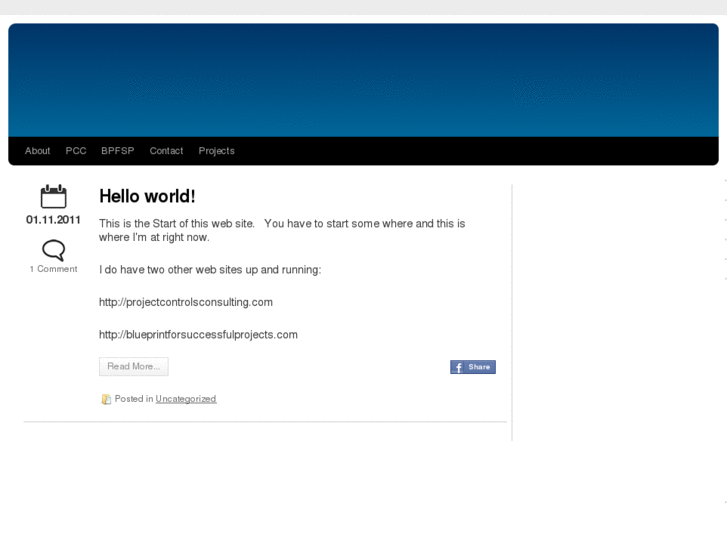Open the About menu item
The height and width of the screenshot is (545, 727).
[x=38, y=151]
